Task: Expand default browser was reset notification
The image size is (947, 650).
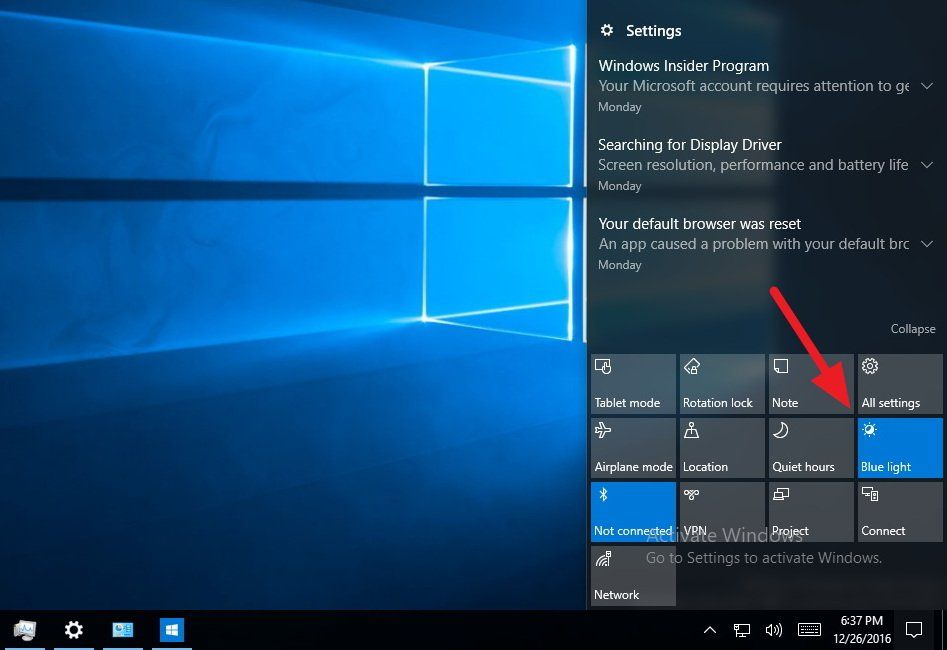Action: point(926,244)
